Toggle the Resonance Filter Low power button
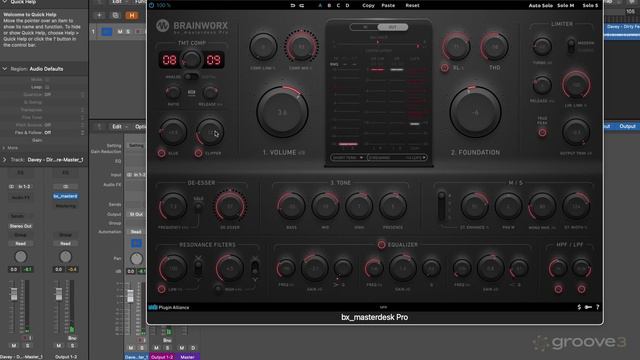This screenshot has width=640, height=360. click(162, 289)
